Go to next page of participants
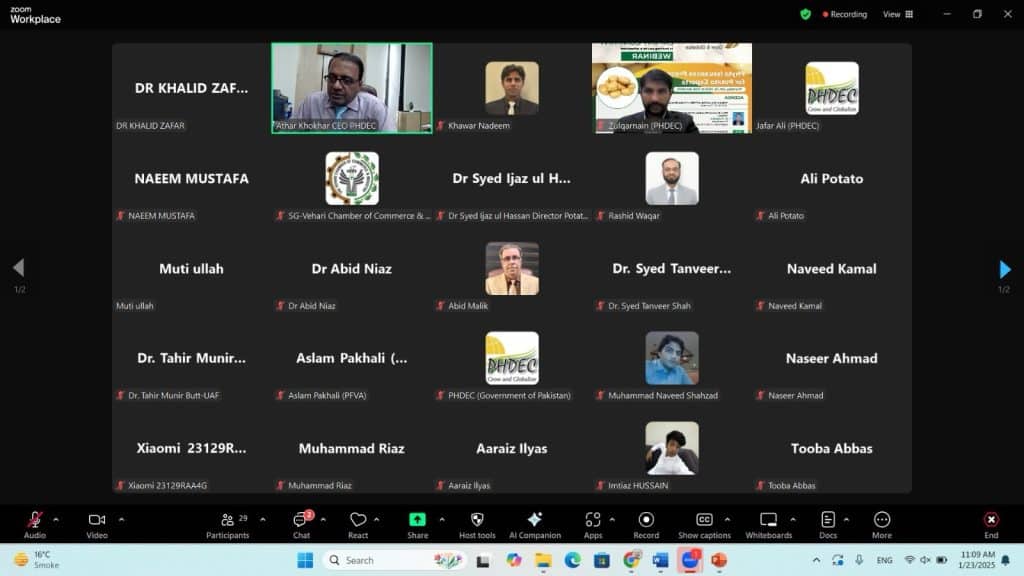 tap(1005, 268)
